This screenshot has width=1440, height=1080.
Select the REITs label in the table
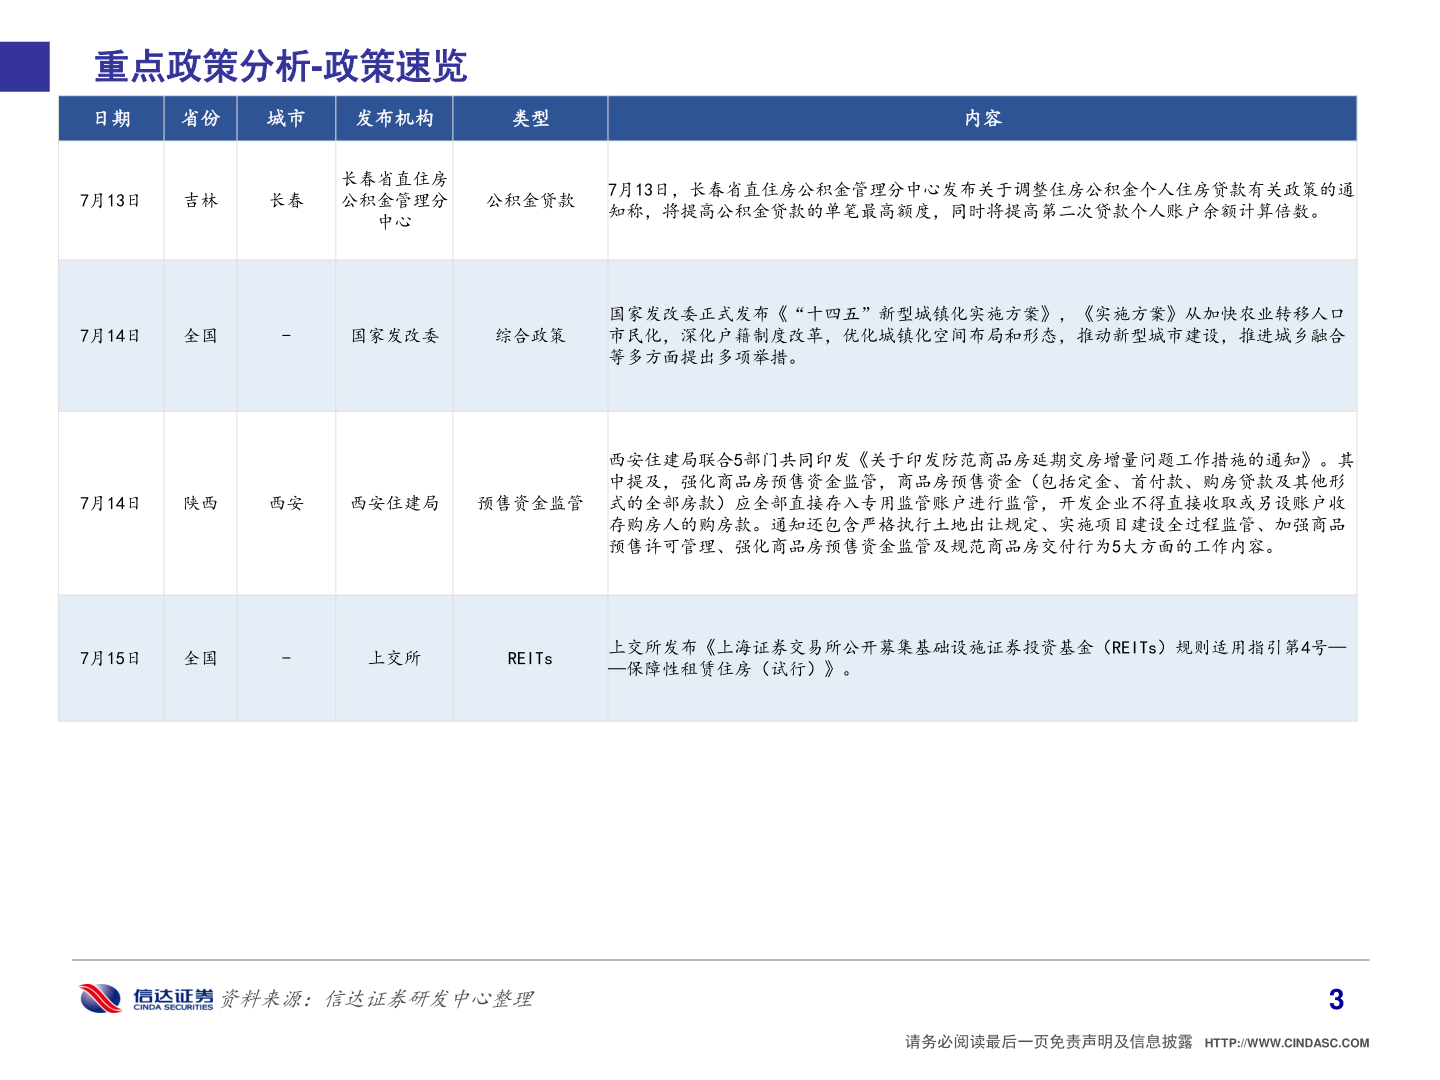point(530,658)
